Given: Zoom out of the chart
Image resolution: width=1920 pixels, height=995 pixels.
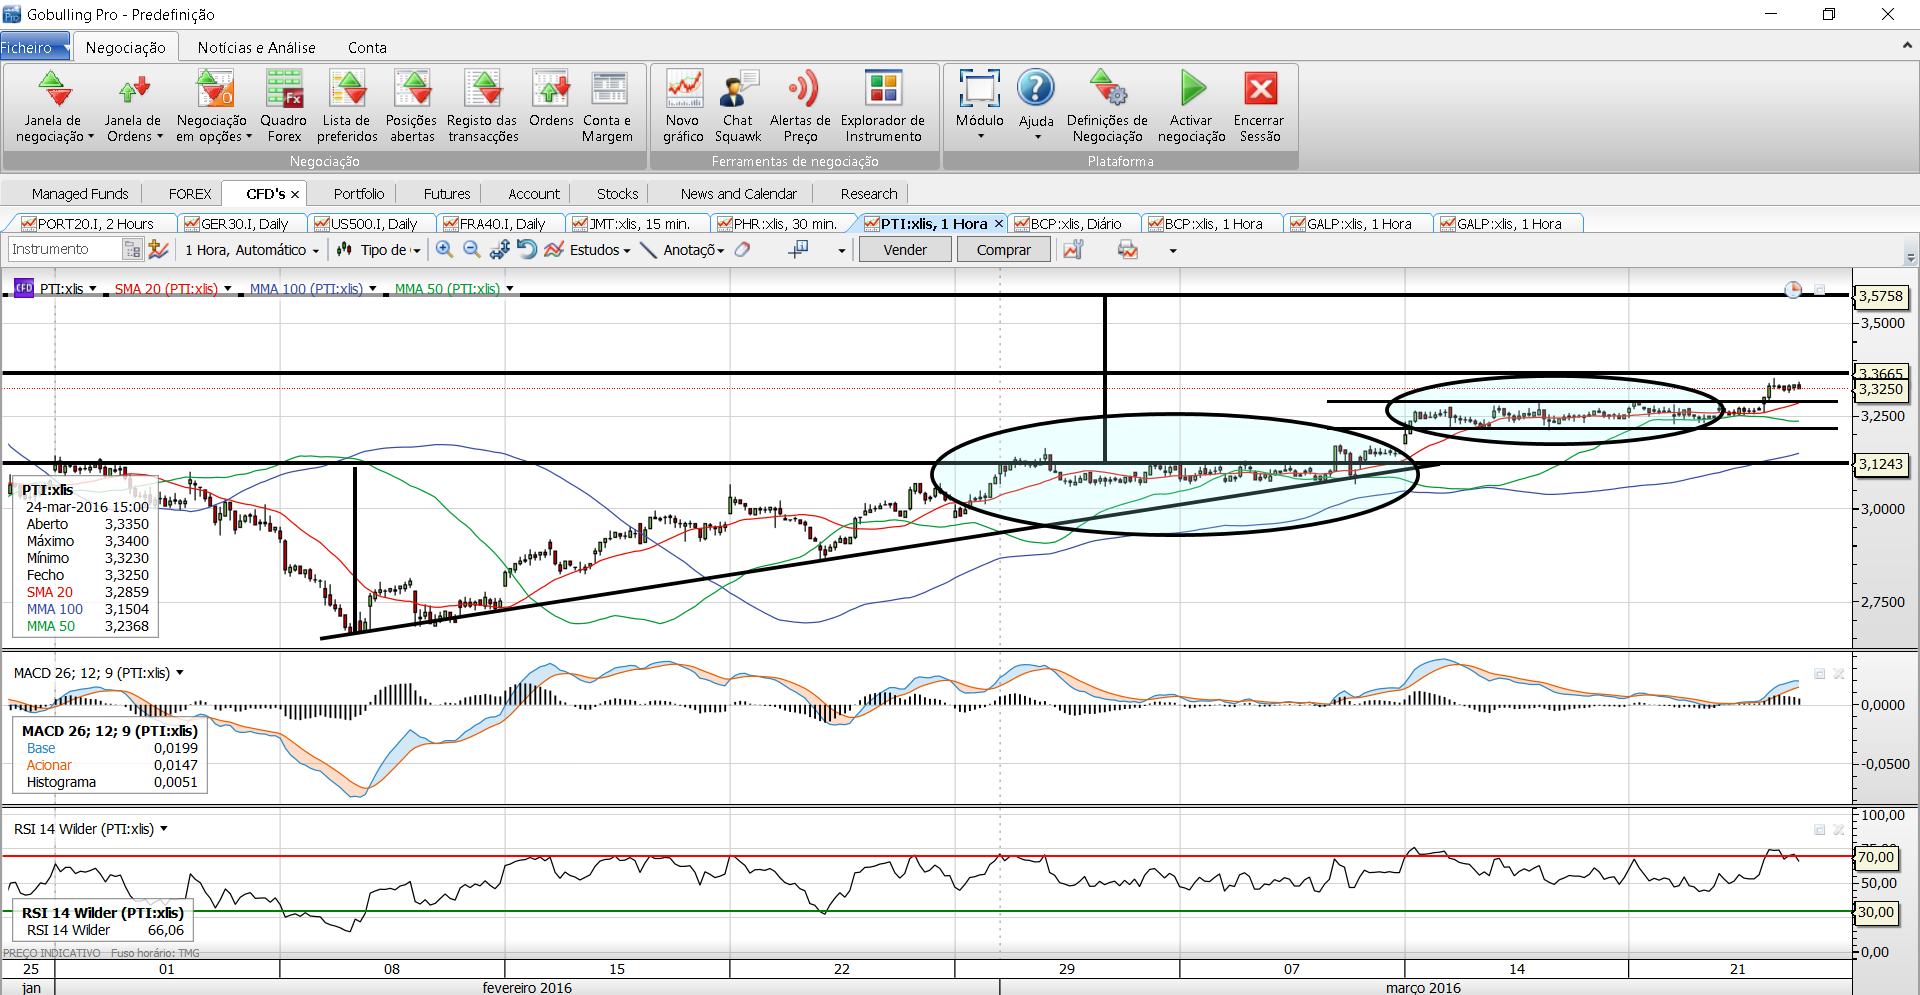Looking at the screenshot, I should click(x=472, y=250).
